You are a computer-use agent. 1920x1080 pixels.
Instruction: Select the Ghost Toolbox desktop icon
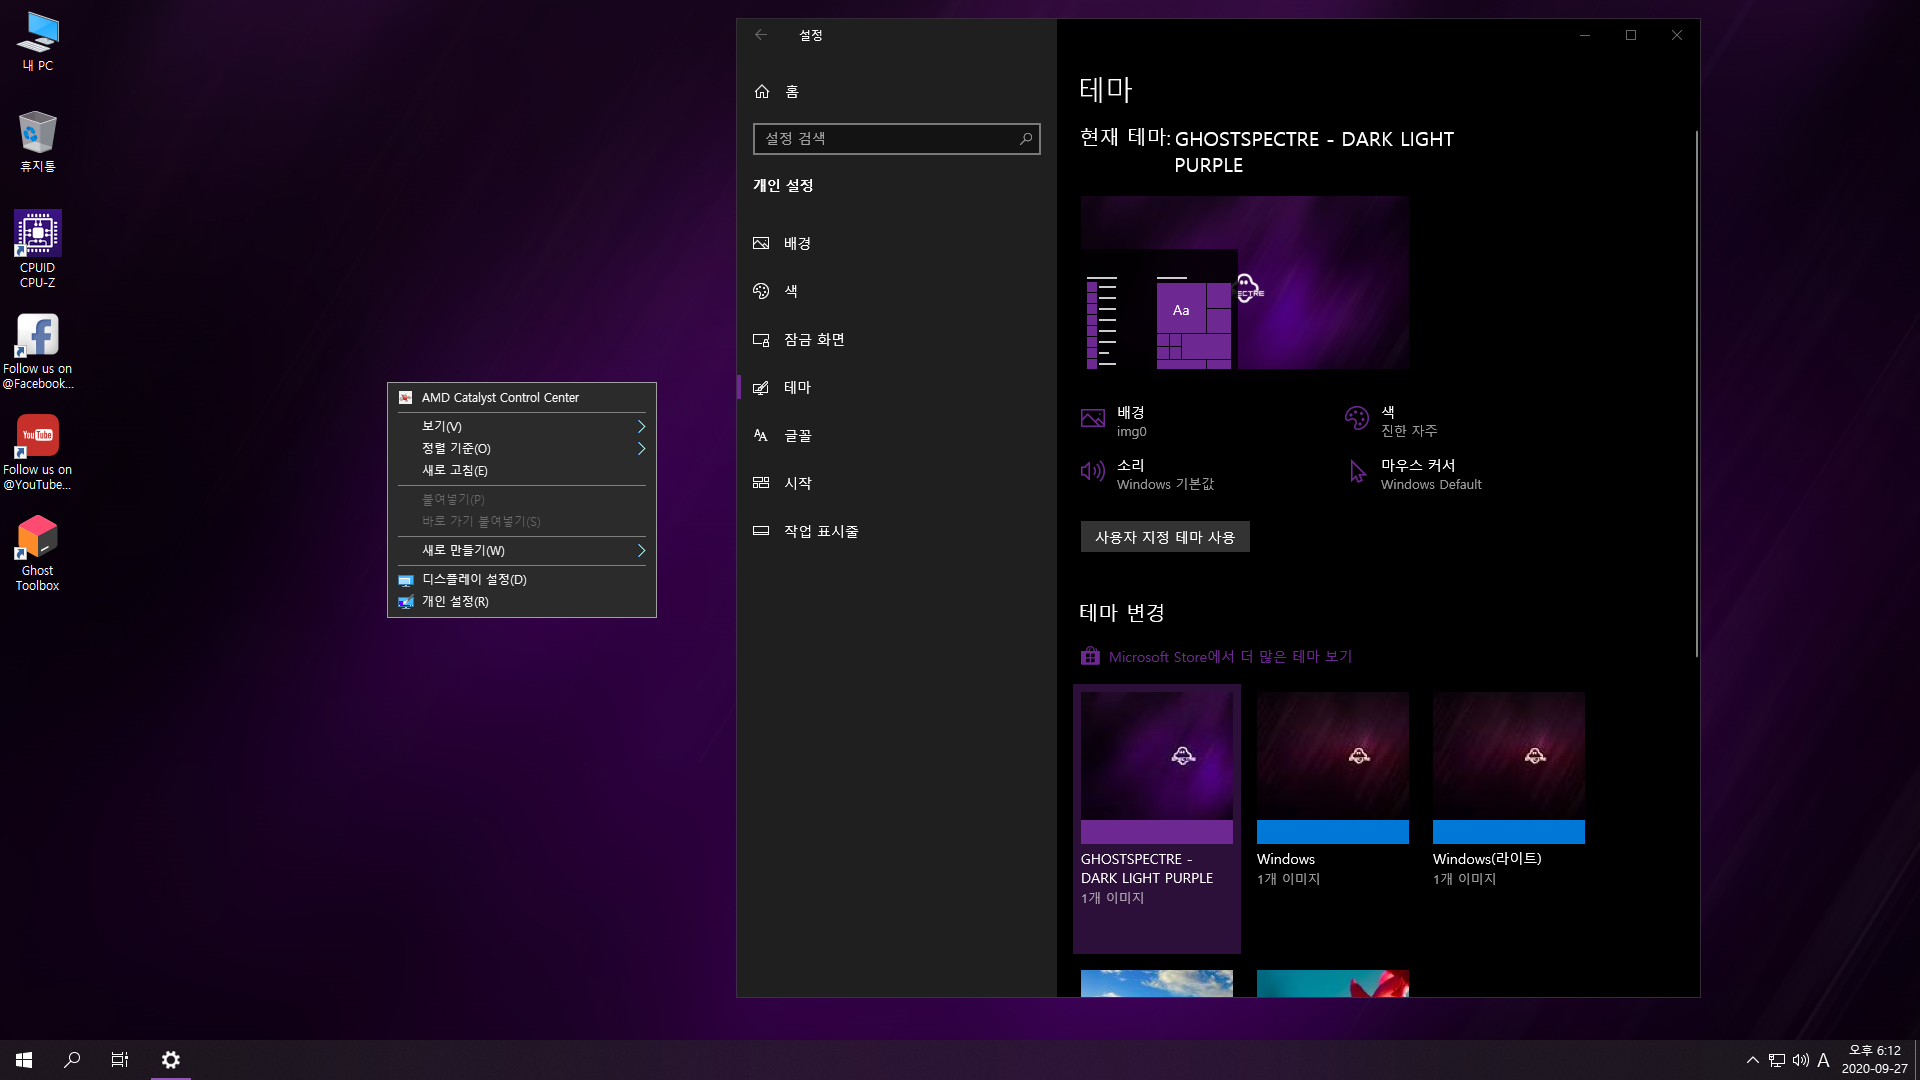(37, 538)
